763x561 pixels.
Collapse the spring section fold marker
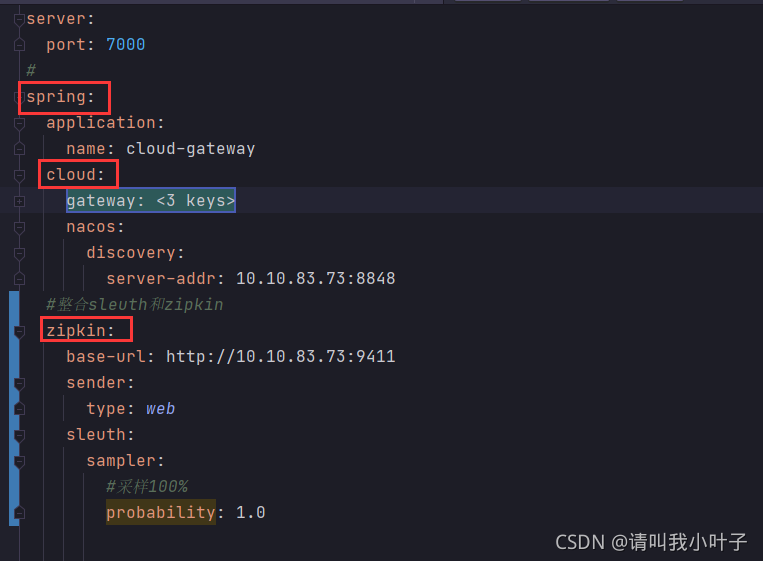19,97
